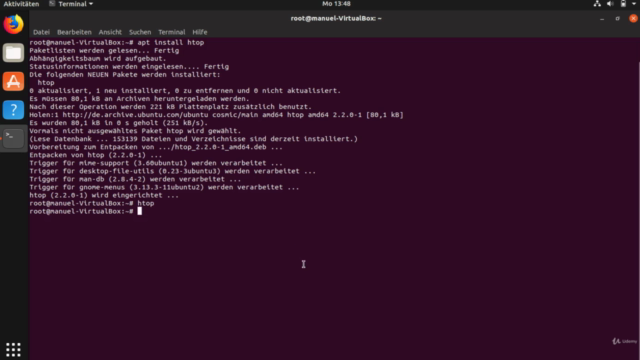Open network status icon in top bar
640x360 pixels.
(597, 4)
